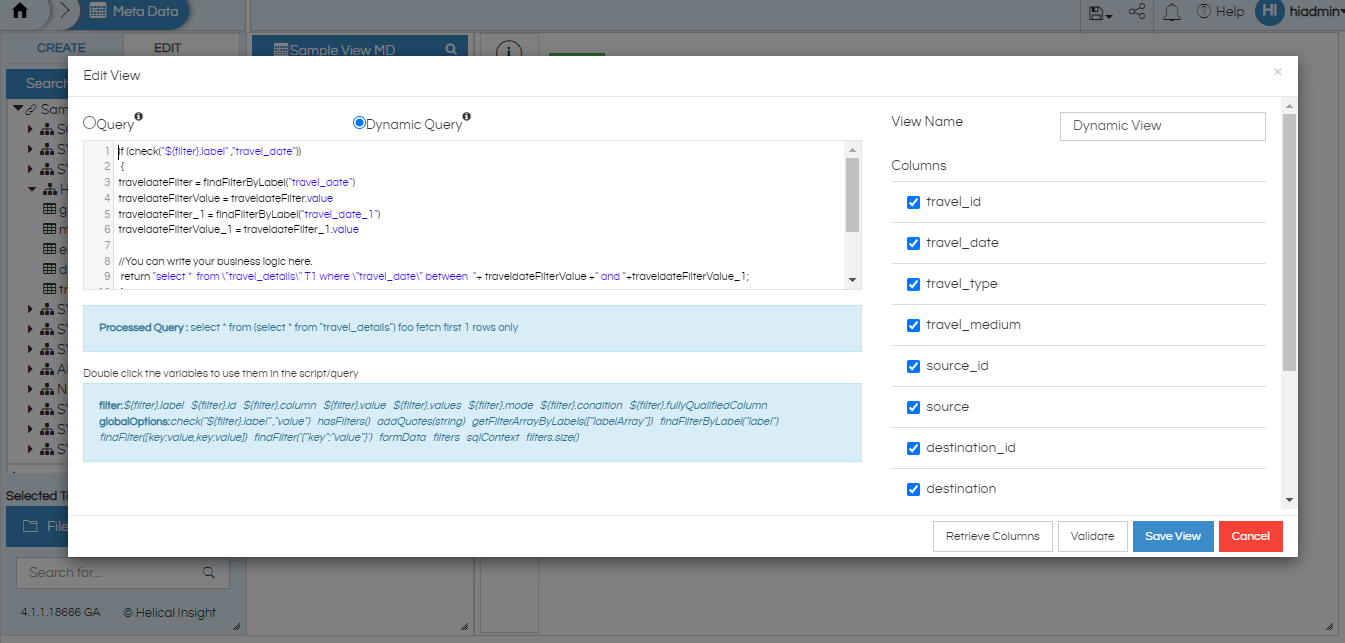Screen dimensions: 1345x643
Task: Uncheck the travel_date column
Action: (913, 243)
